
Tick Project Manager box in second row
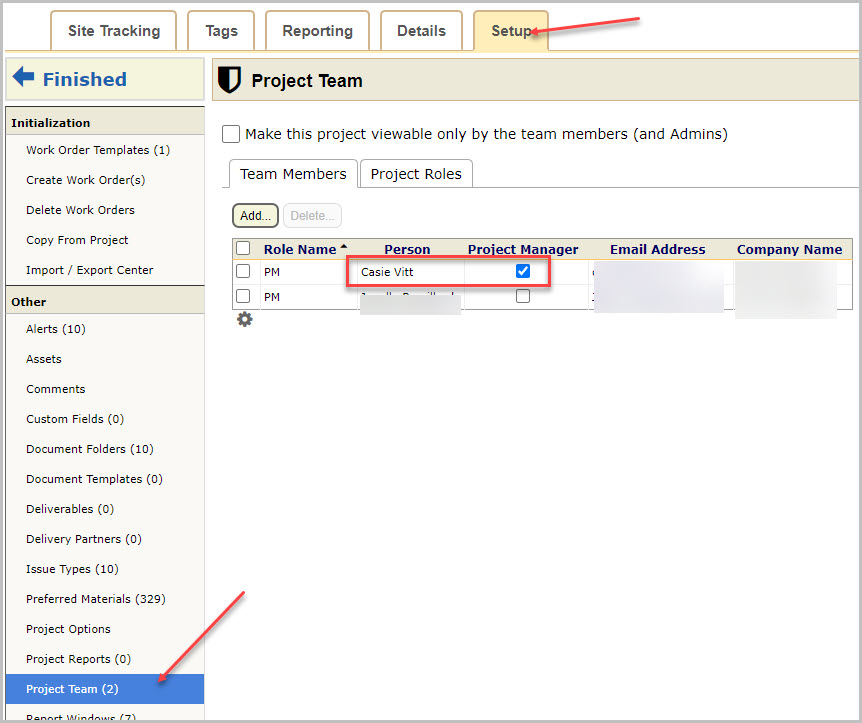pyautogui.click(x=523, y=296)
